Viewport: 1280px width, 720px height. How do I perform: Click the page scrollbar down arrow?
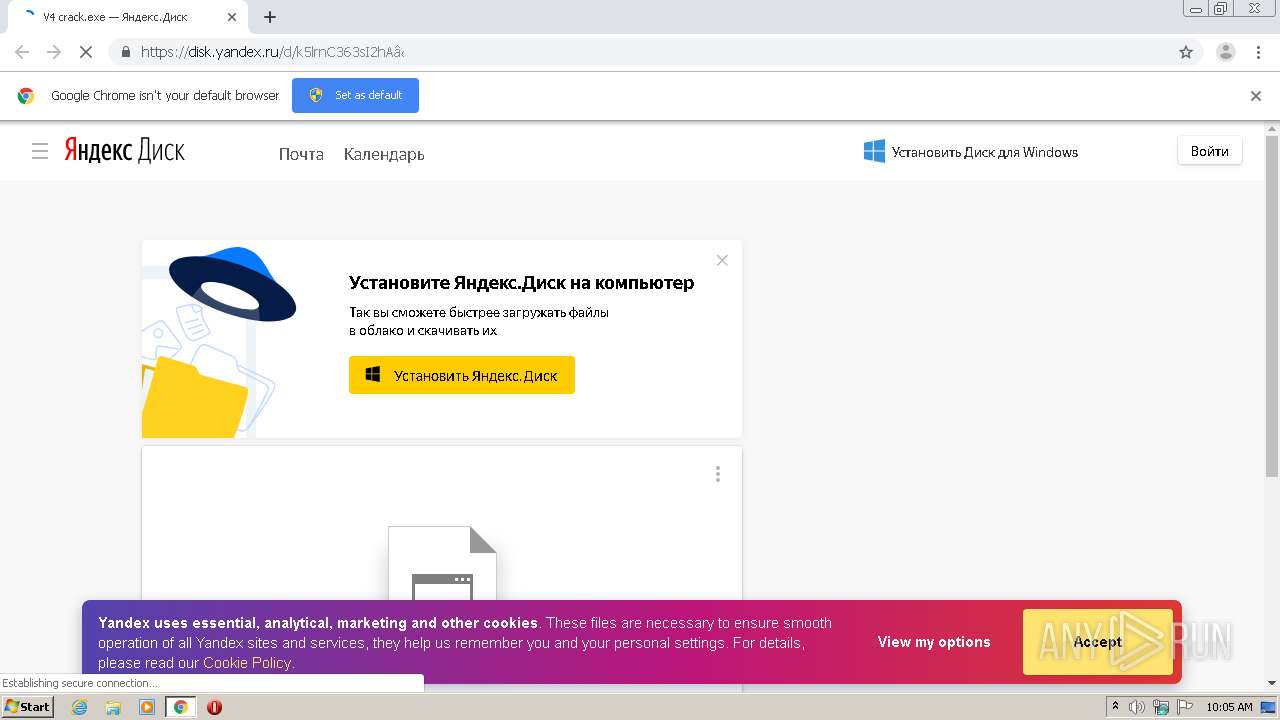point(1272,683)
